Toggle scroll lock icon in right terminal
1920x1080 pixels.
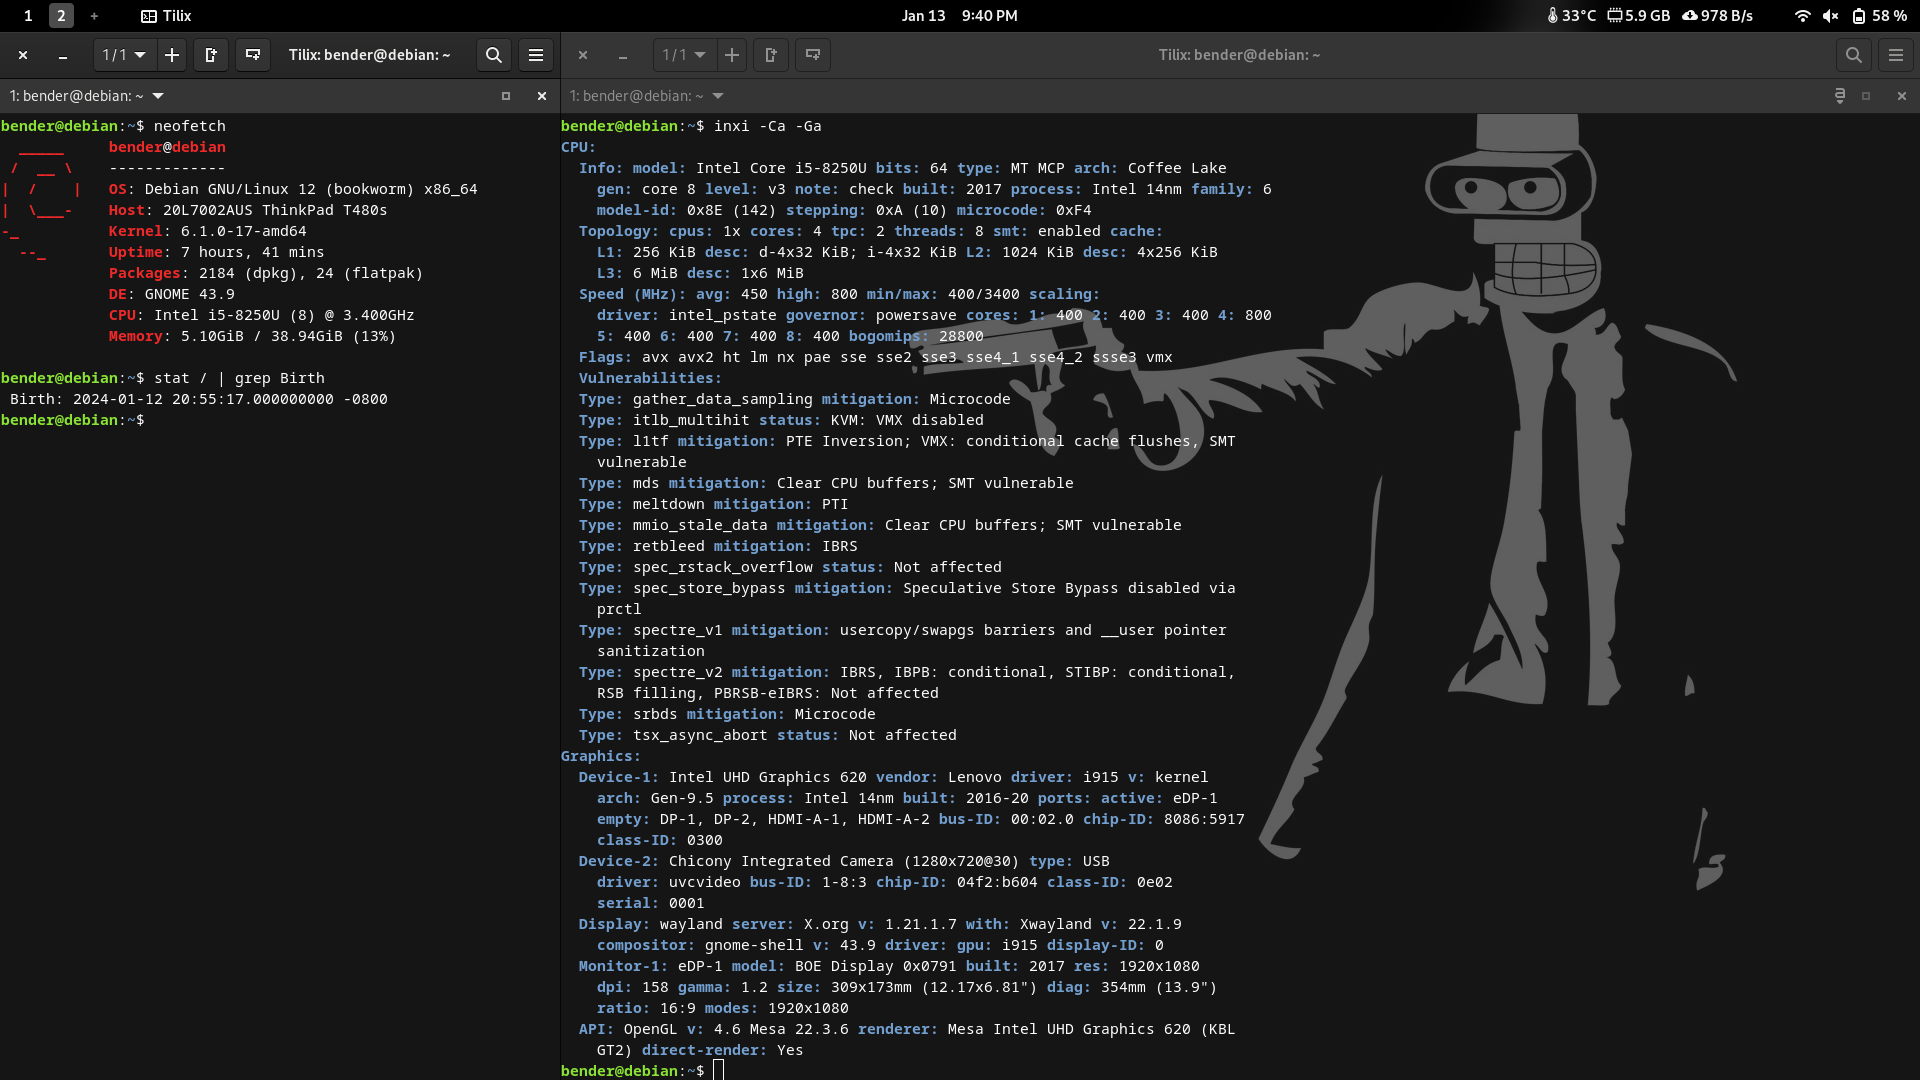pyautogui.click(x=1839, y=96)
